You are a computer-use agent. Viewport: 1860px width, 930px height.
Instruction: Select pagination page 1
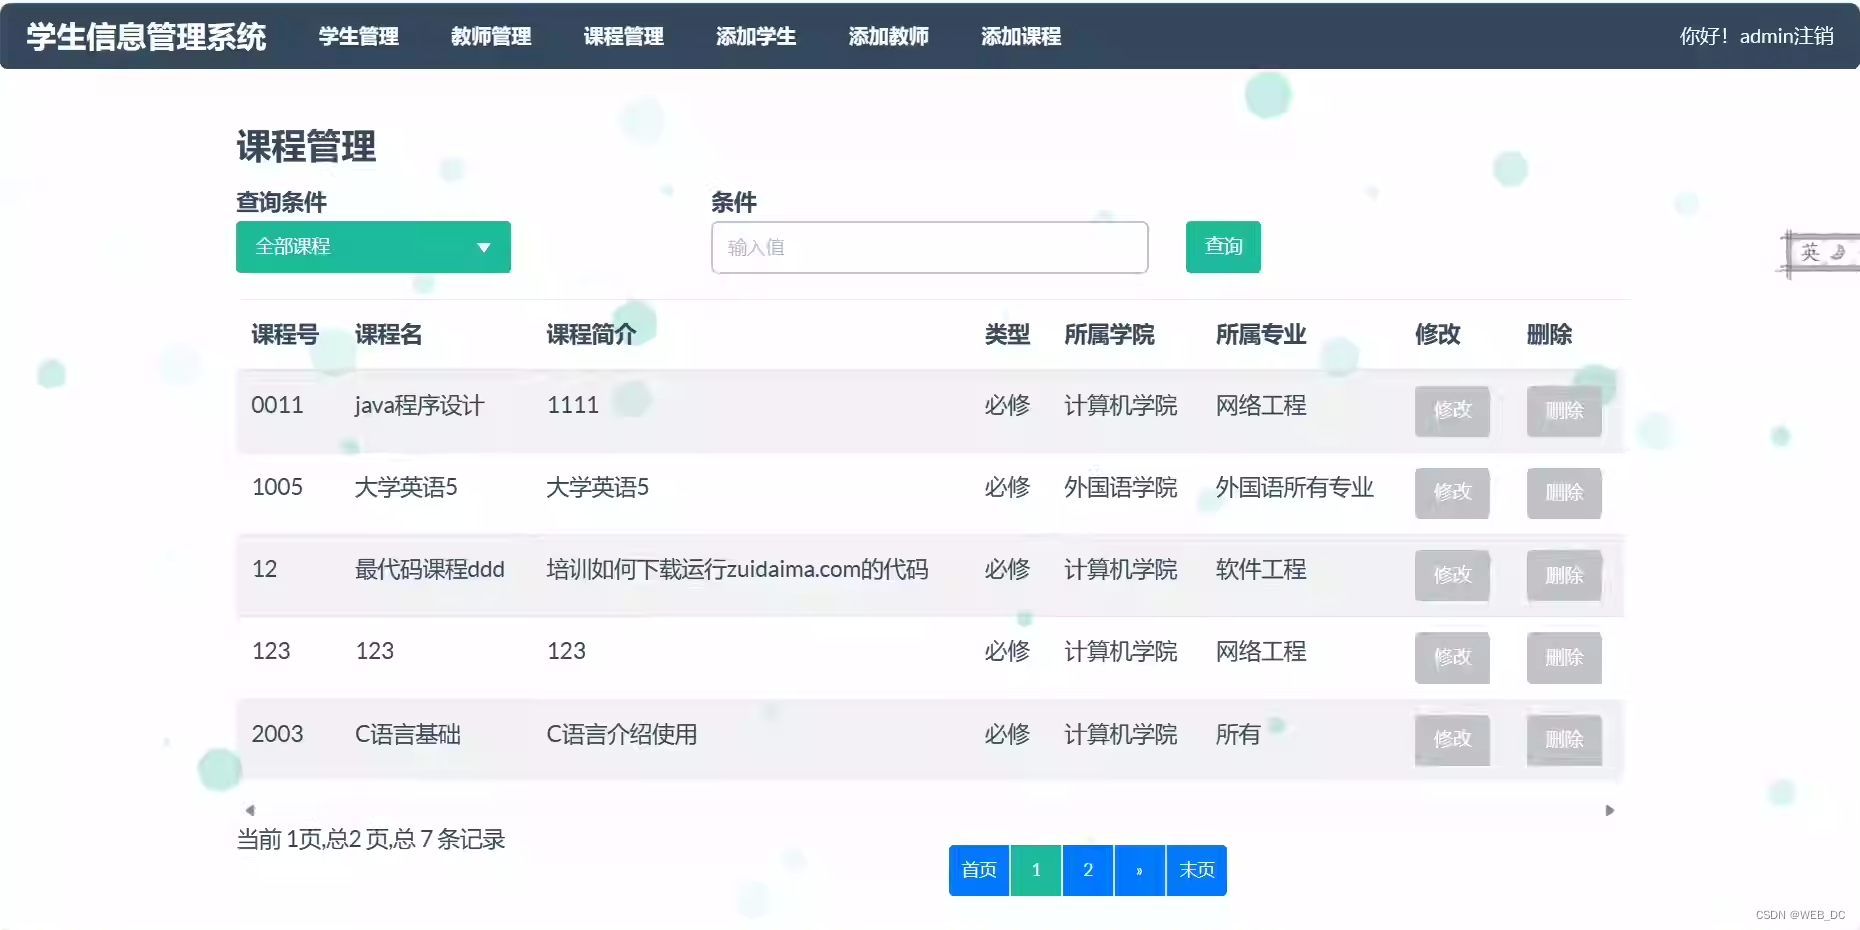tap(1036, 870)
